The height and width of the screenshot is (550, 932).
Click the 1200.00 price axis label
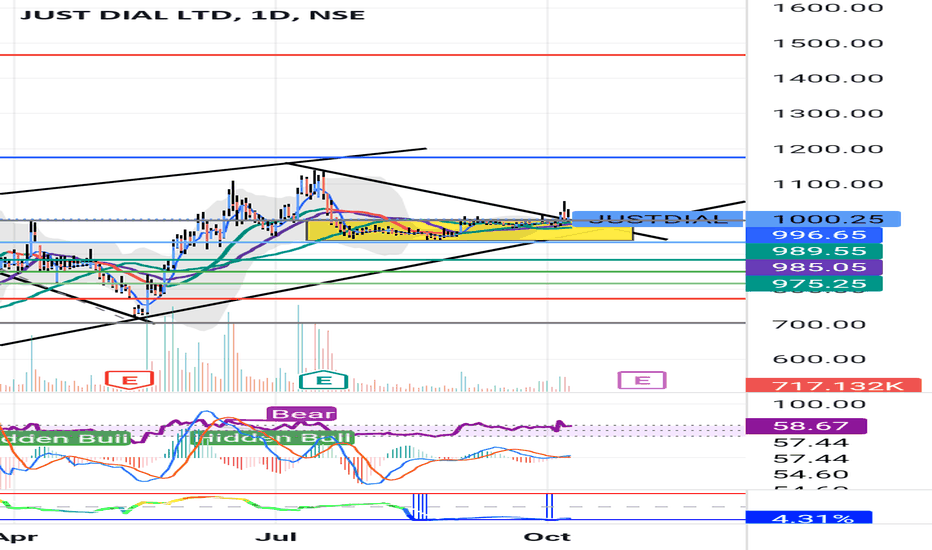click(x=828, y=149)
